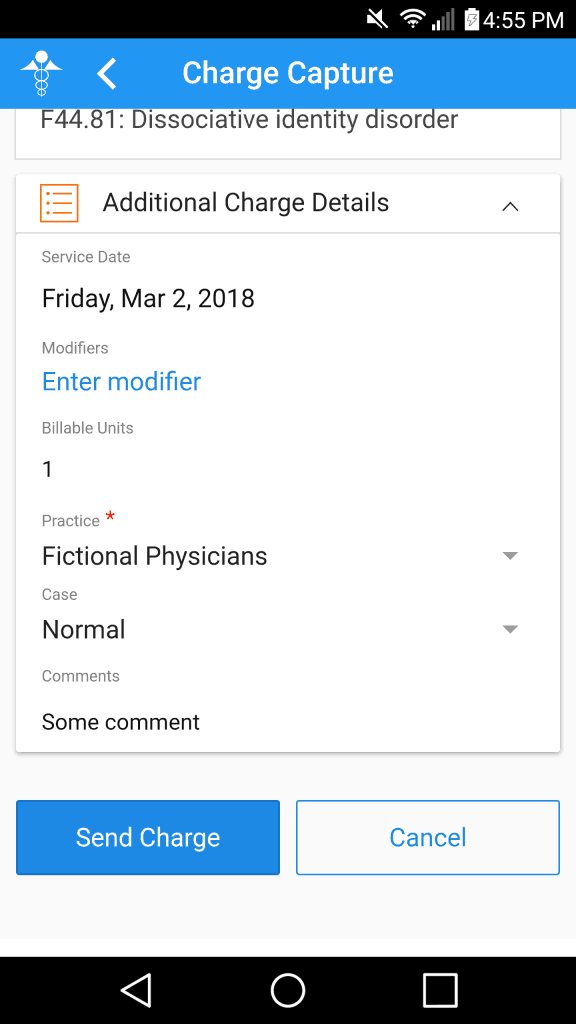Open recent apps with square button
This screenshot has height=1024, width=576.
[x=440, y=990]
